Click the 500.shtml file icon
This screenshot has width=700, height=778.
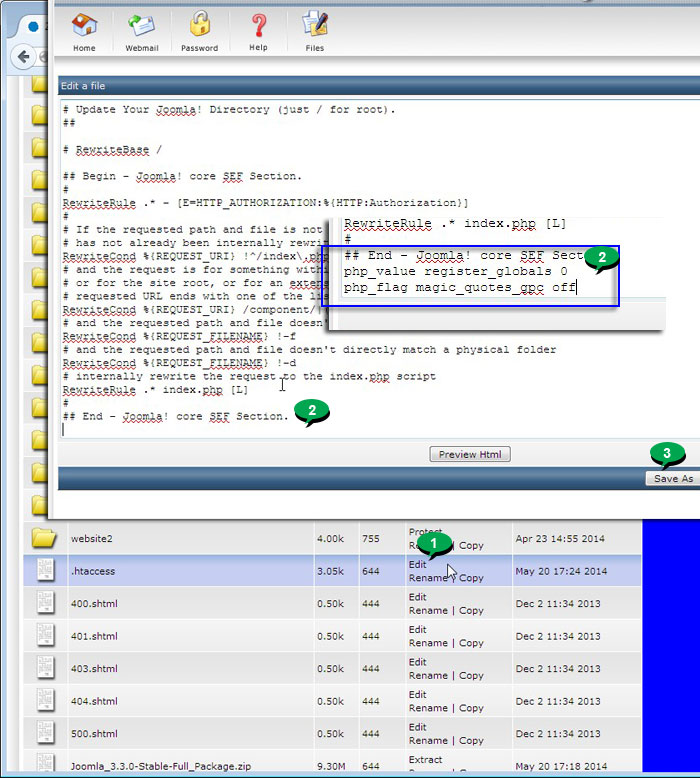[45, 733]
